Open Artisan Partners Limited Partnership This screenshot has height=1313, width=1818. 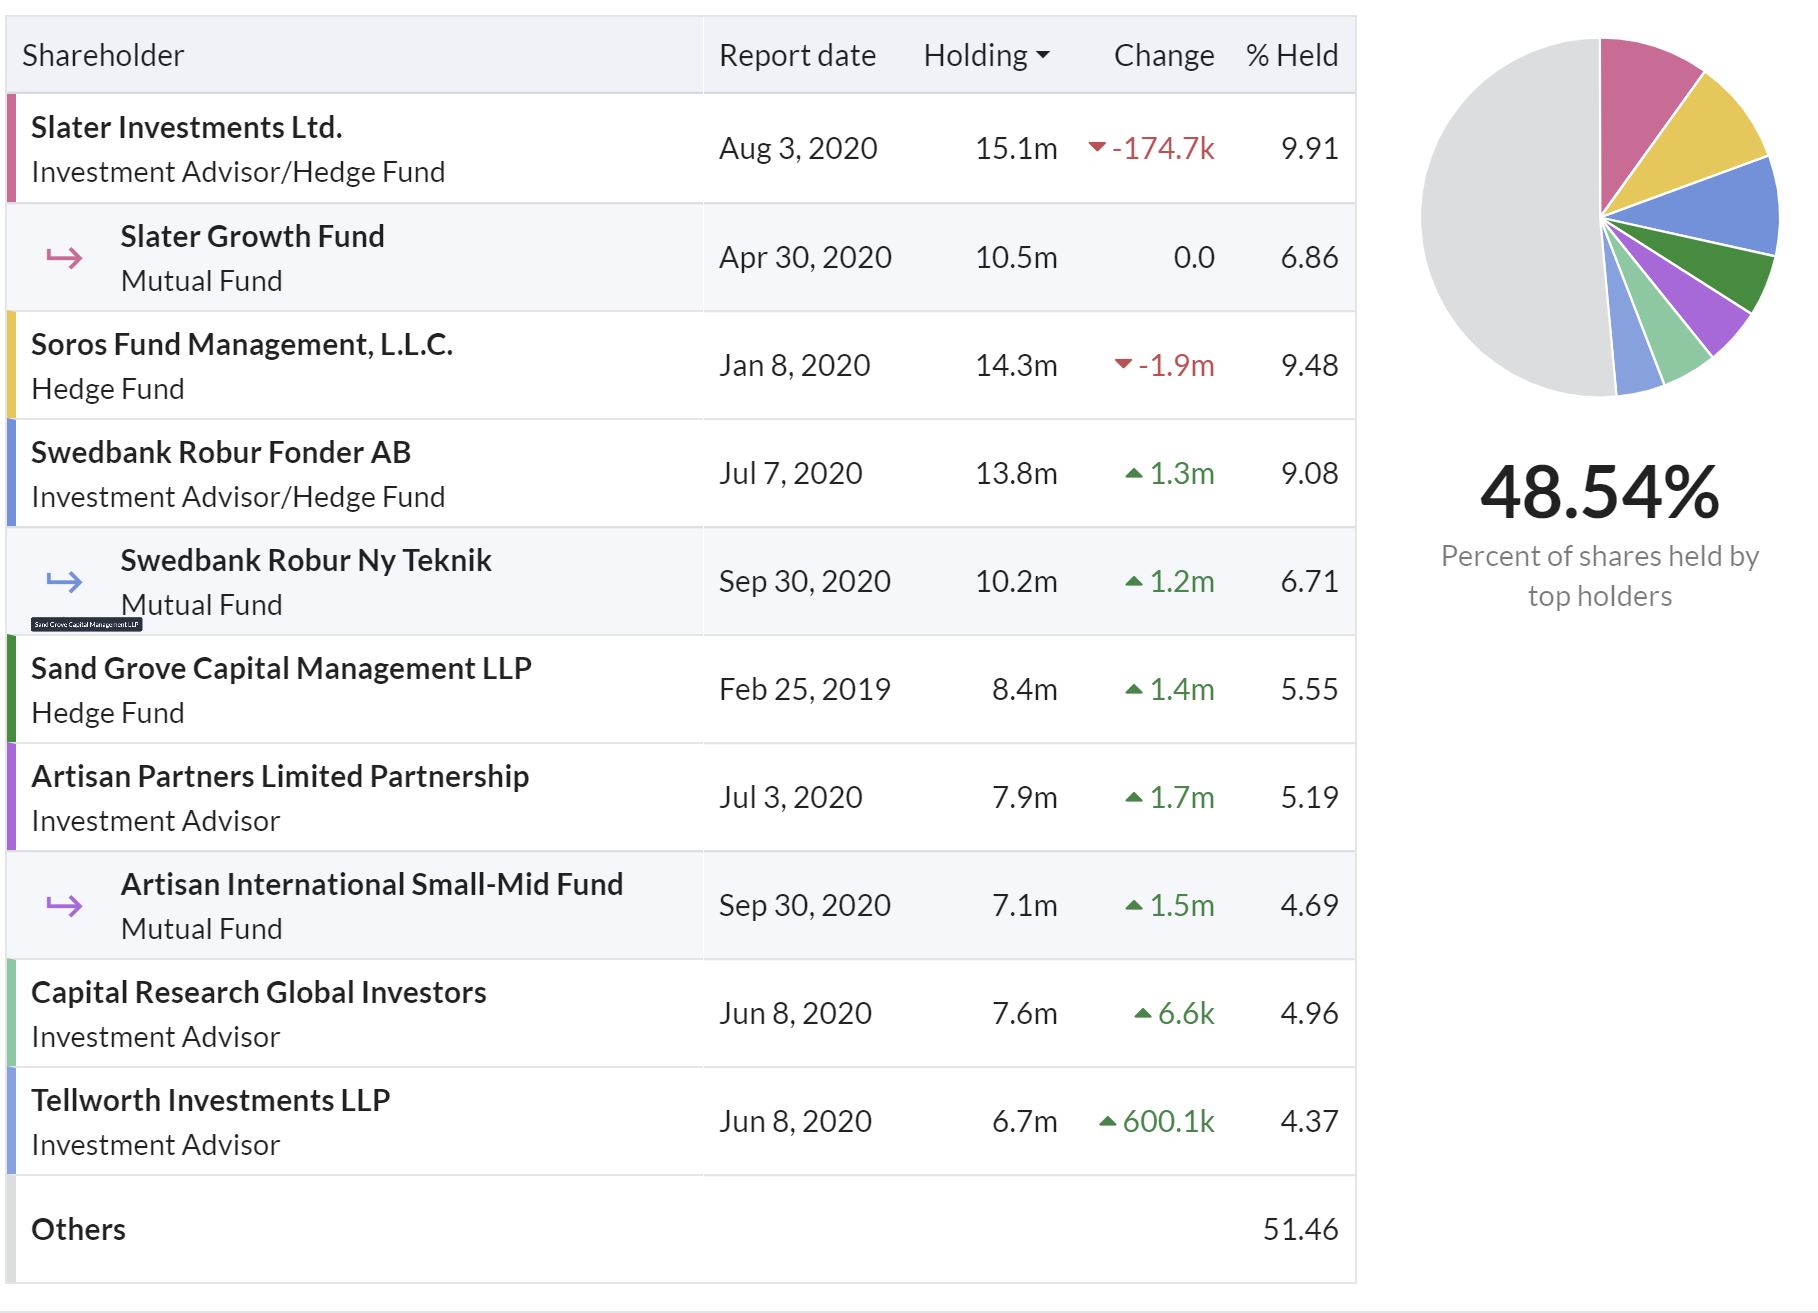(280, 776)
